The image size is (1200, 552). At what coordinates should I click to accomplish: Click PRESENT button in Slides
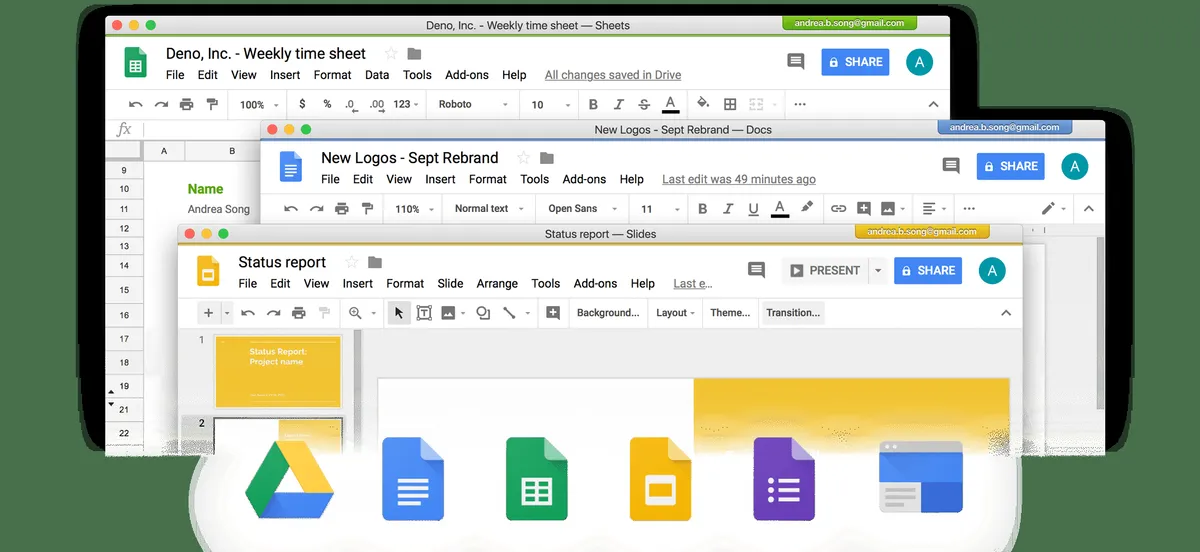(x=825, y=270)
